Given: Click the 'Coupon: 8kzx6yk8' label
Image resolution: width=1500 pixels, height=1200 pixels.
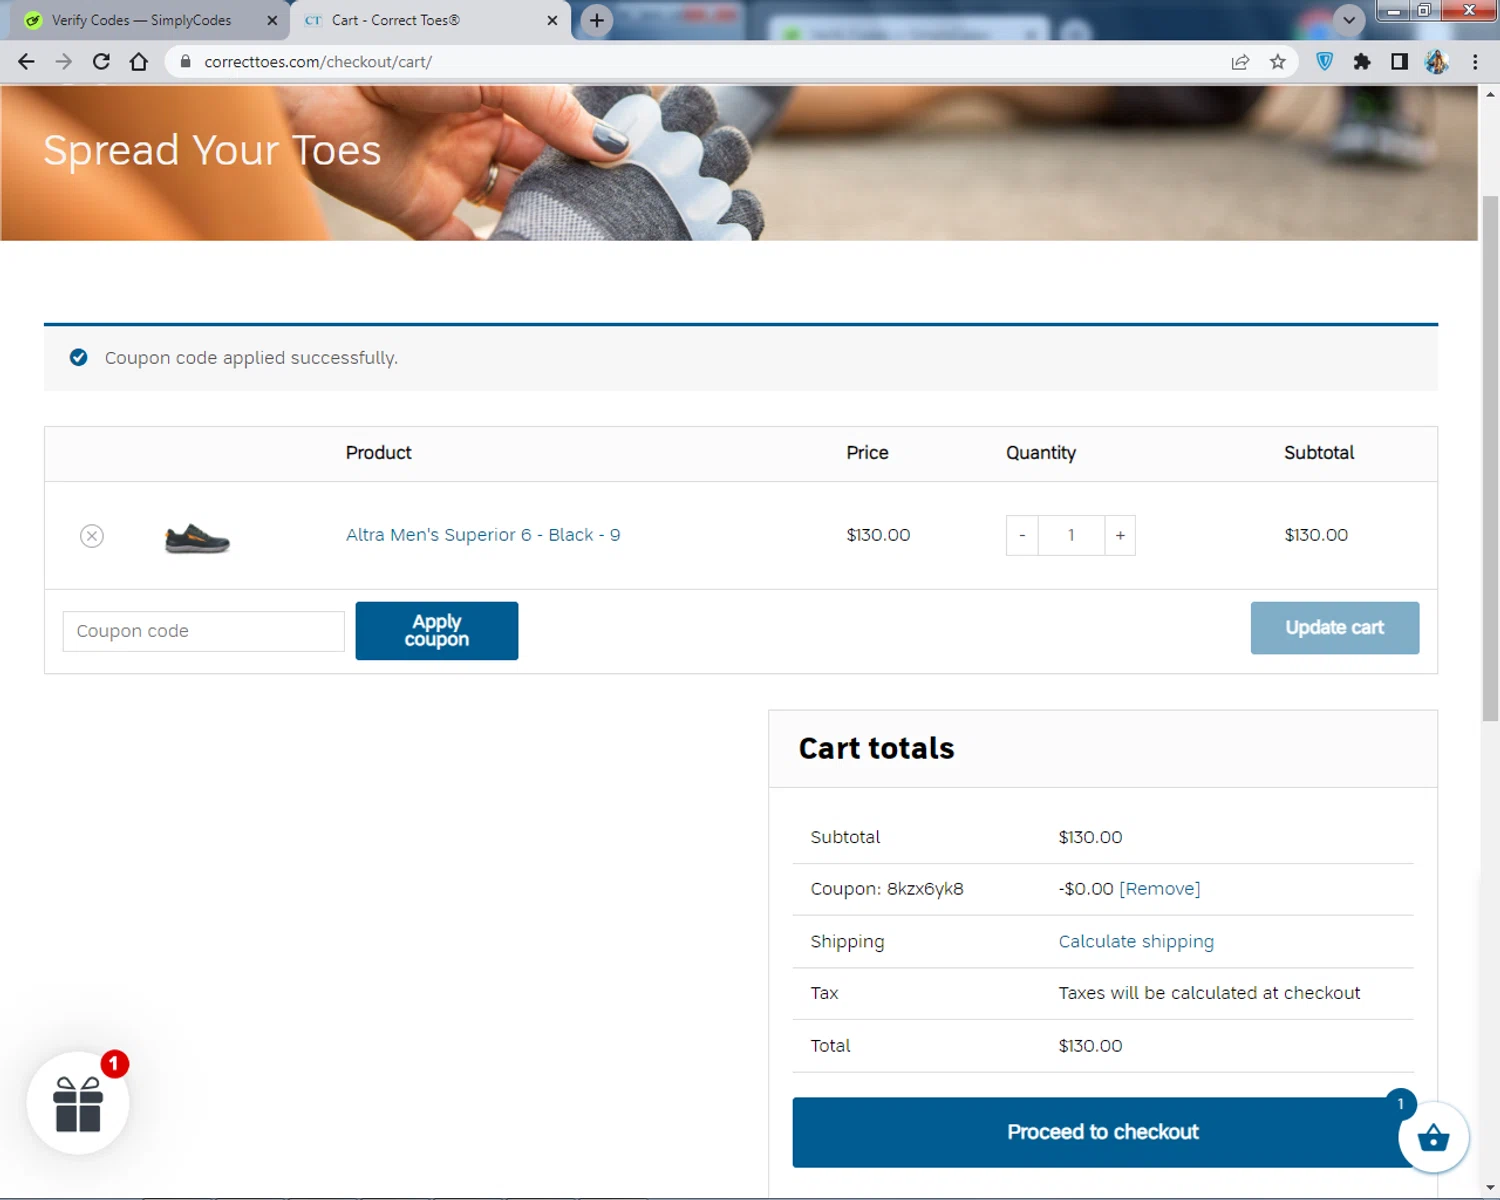Looking at the screenshot, I should pos(887,889).
